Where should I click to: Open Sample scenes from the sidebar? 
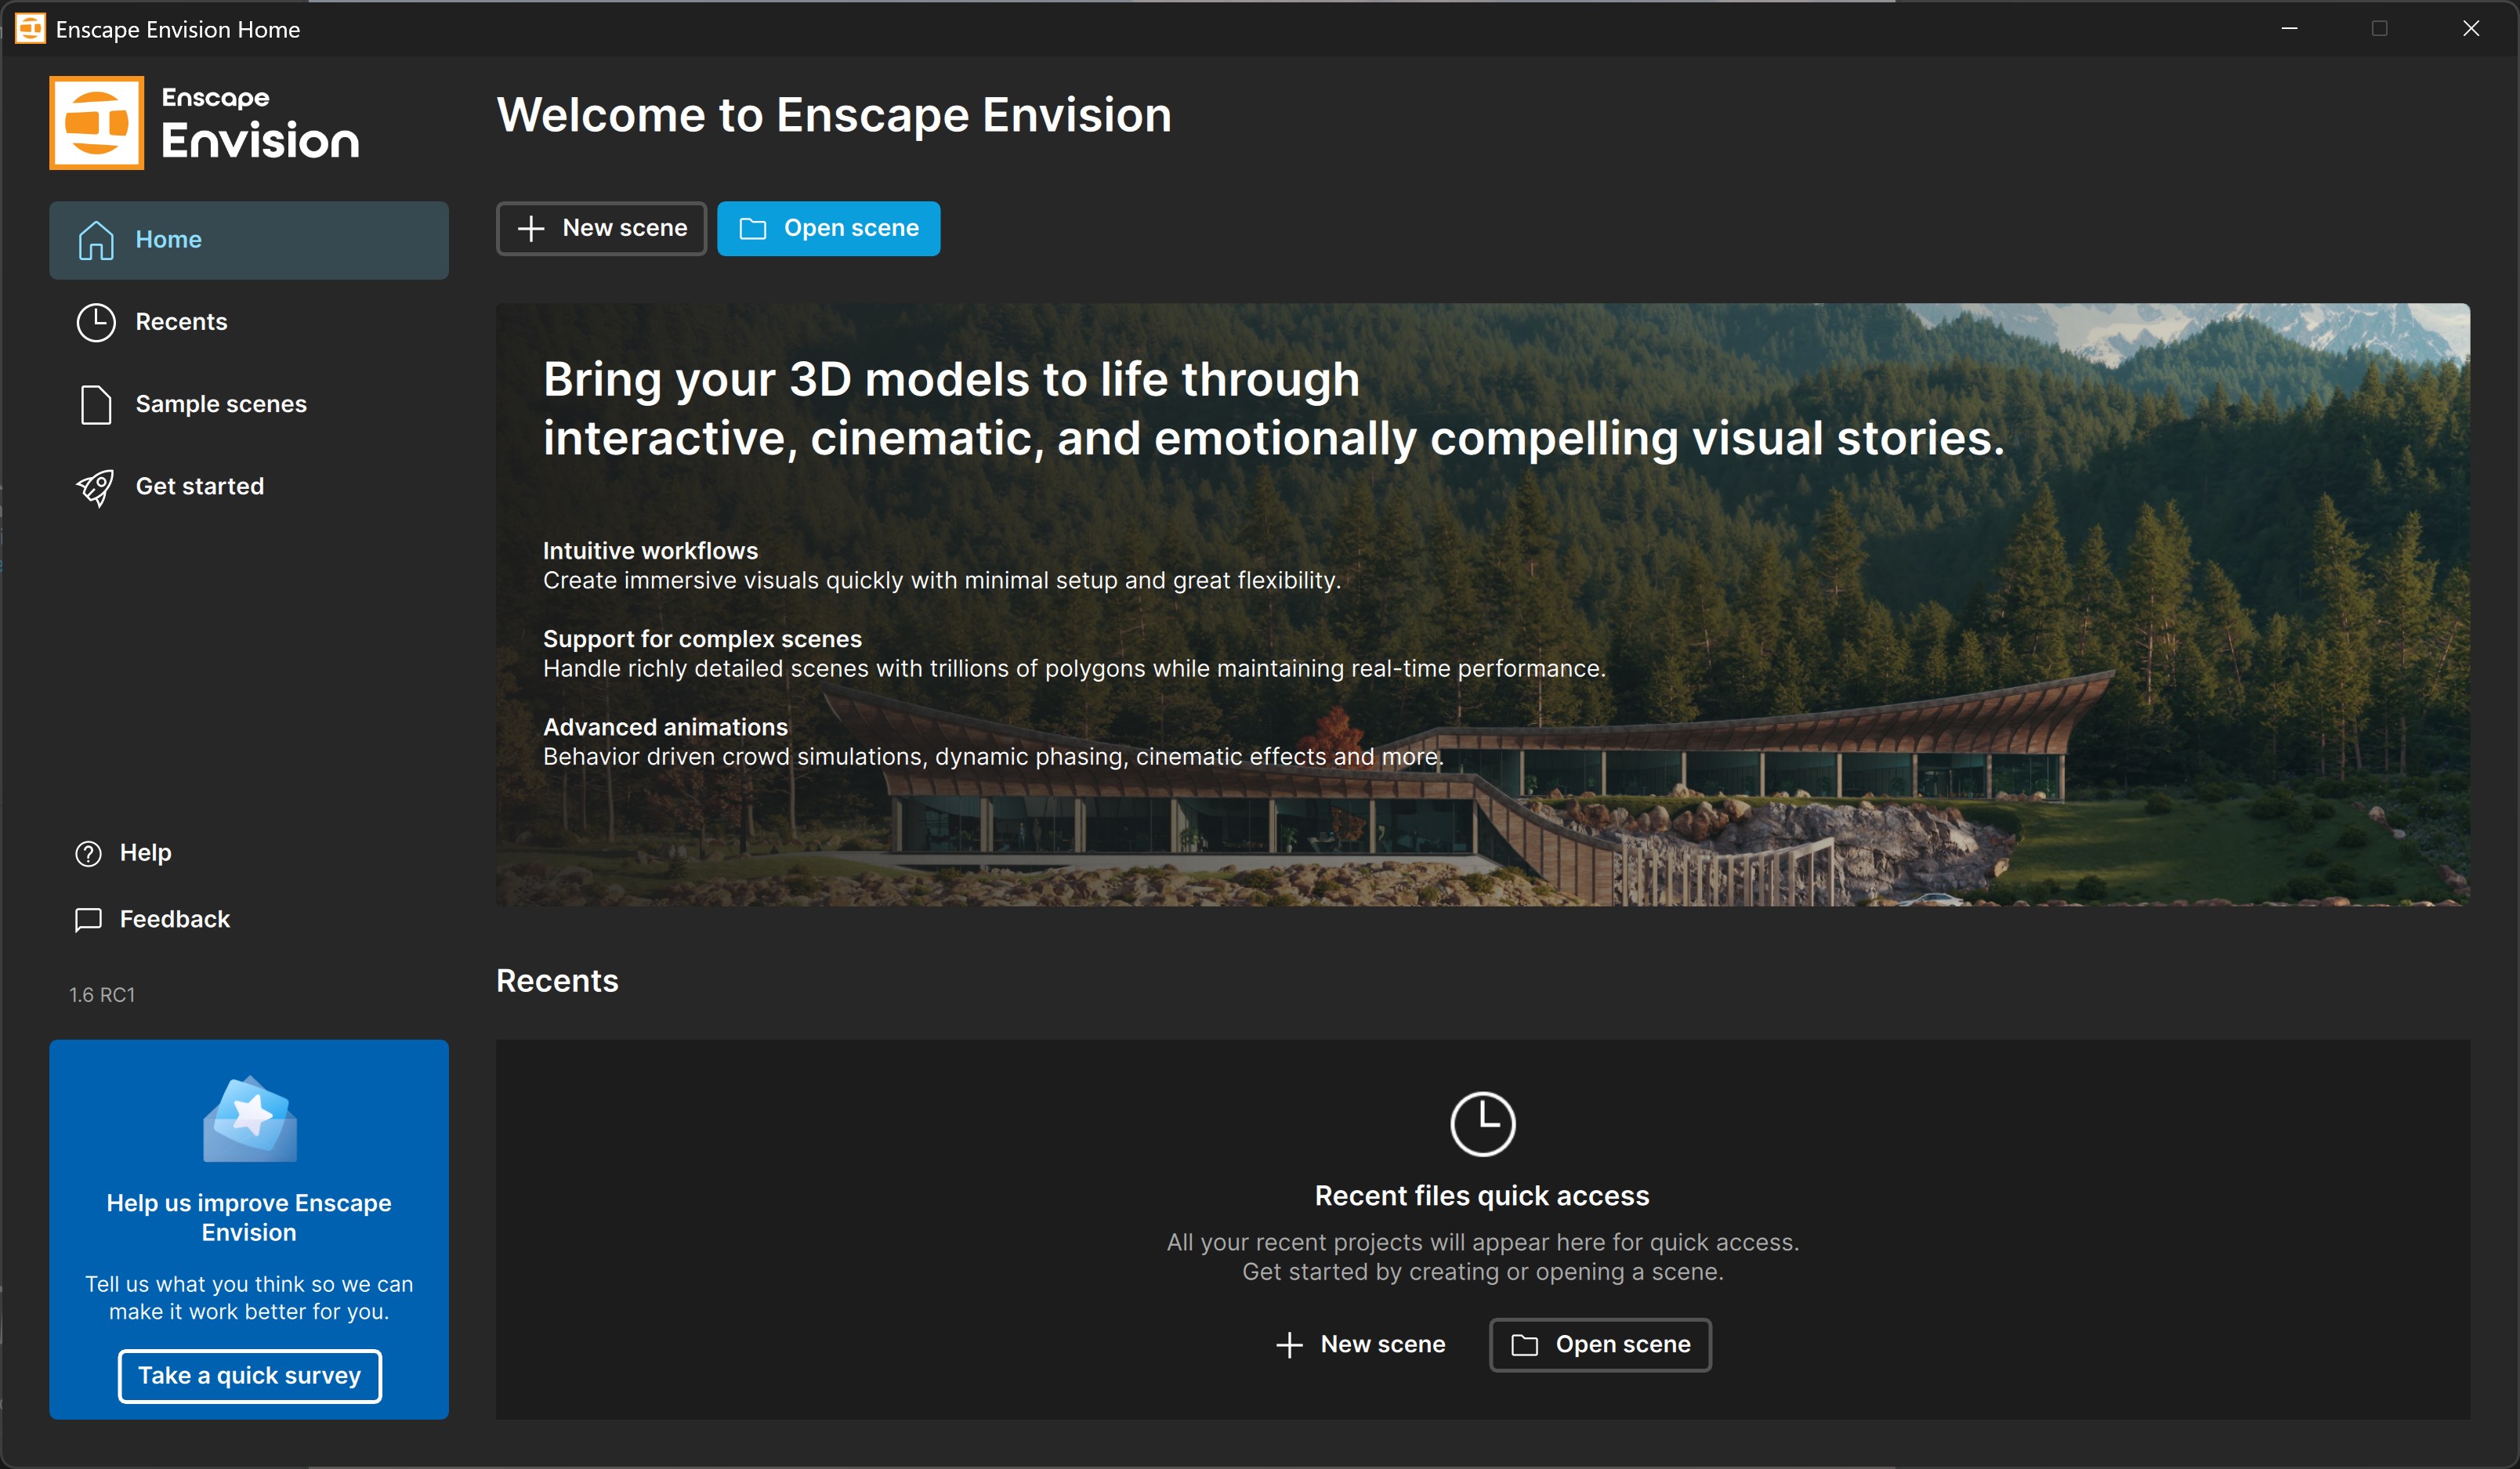click(249, 404)
